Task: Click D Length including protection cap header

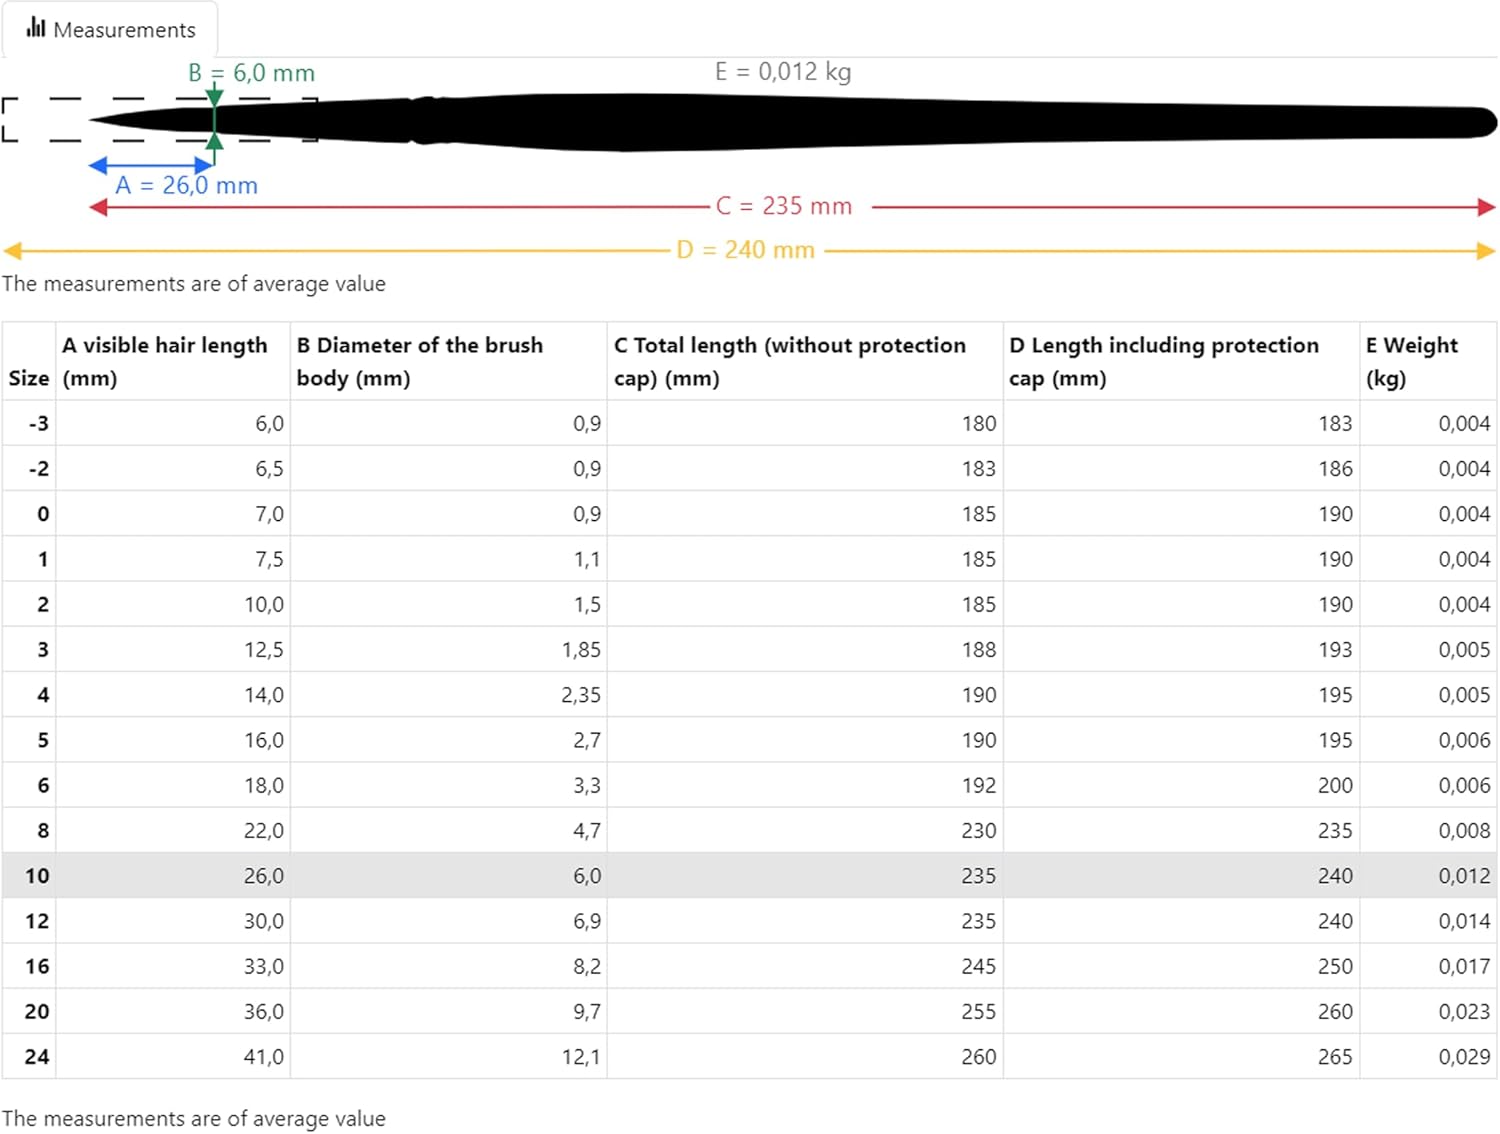Action: click(x=1164, y=361)
